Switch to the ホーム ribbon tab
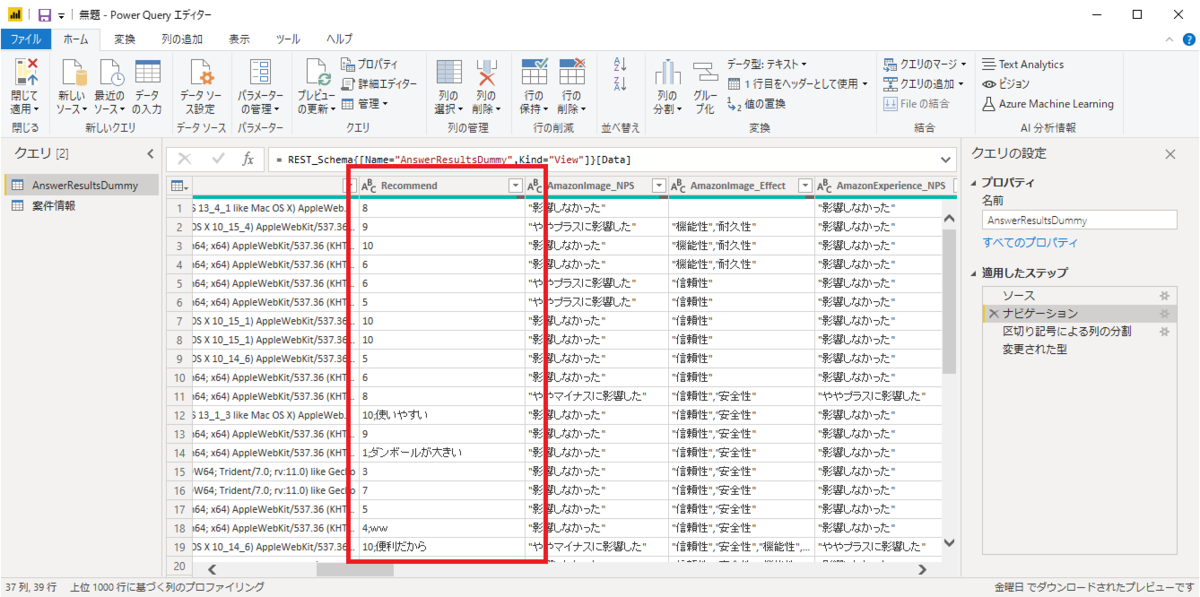The image size is (1200, 597). pyautogui.click(x=75, y=39)
